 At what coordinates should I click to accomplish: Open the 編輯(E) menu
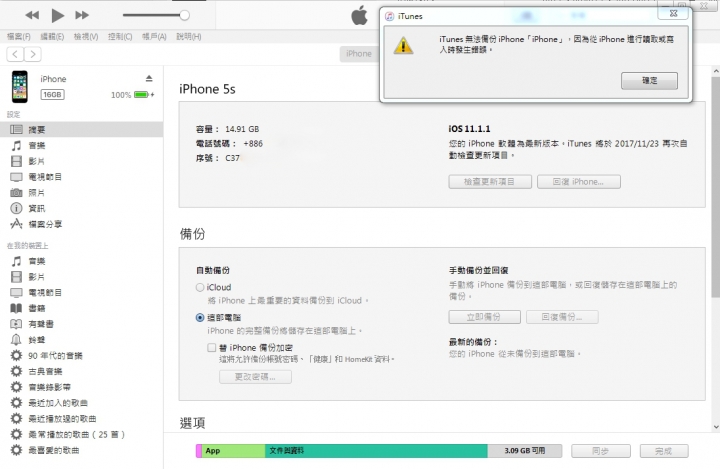point(52,36)
